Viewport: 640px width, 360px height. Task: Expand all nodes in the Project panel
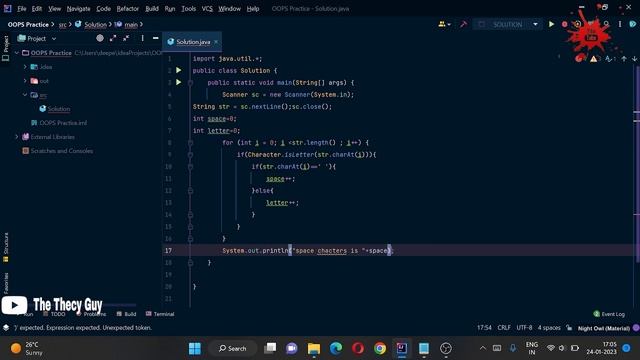click(x=113, y=38)
